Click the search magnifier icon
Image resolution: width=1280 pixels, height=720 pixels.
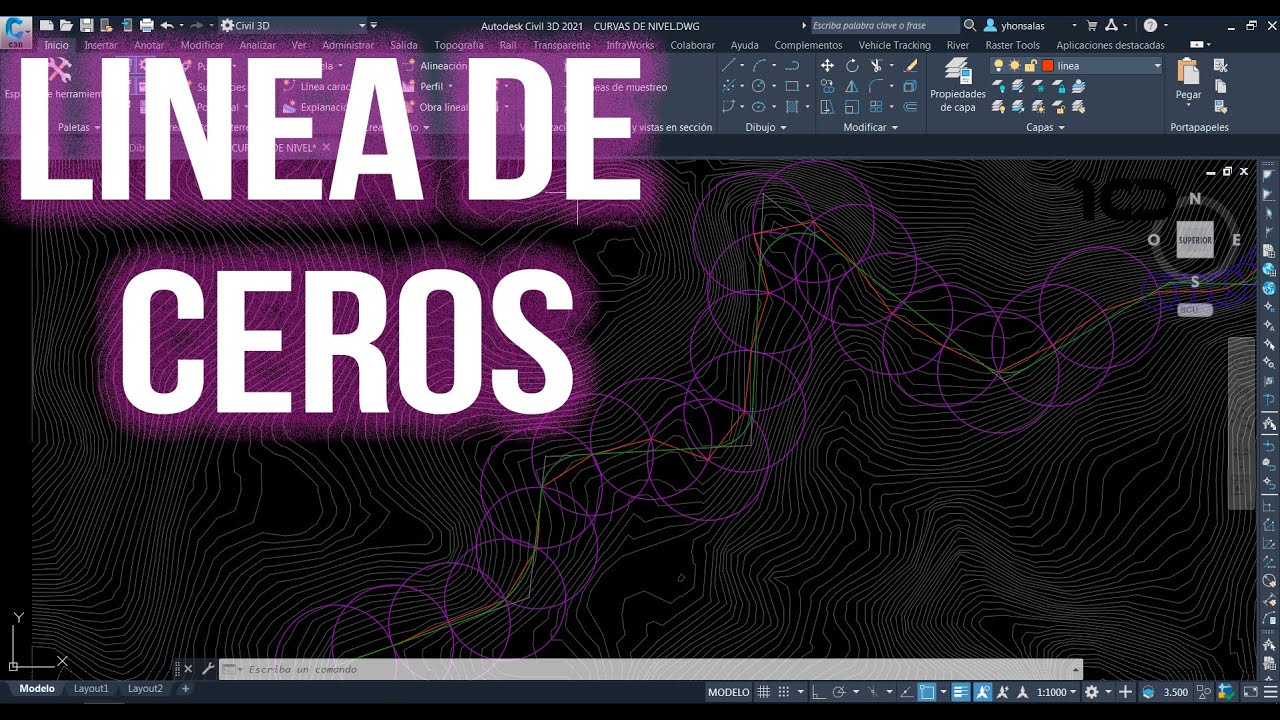970,25
